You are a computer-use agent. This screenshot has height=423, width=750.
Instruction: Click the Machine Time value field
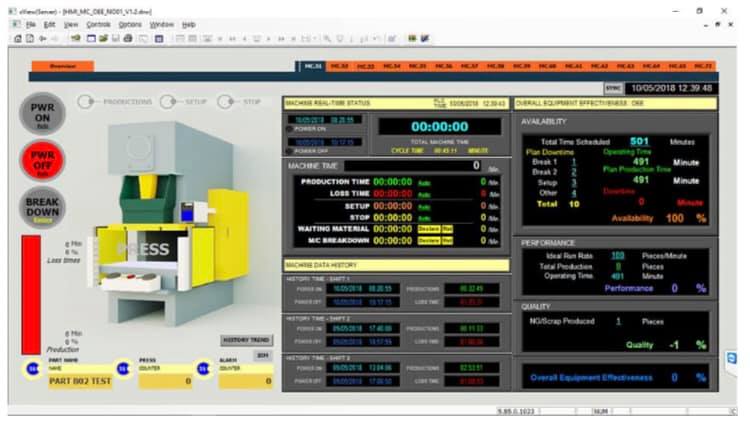coord(413,166)
